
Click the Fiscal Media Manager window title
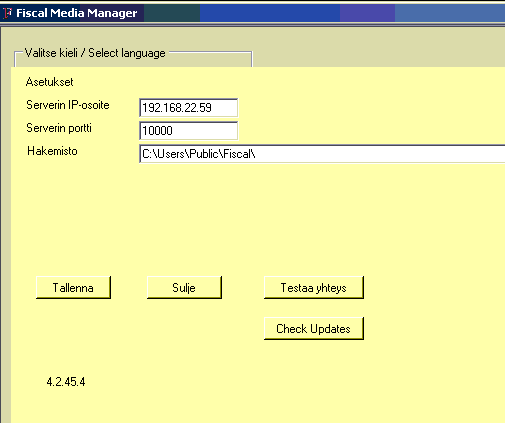point(77,13)
